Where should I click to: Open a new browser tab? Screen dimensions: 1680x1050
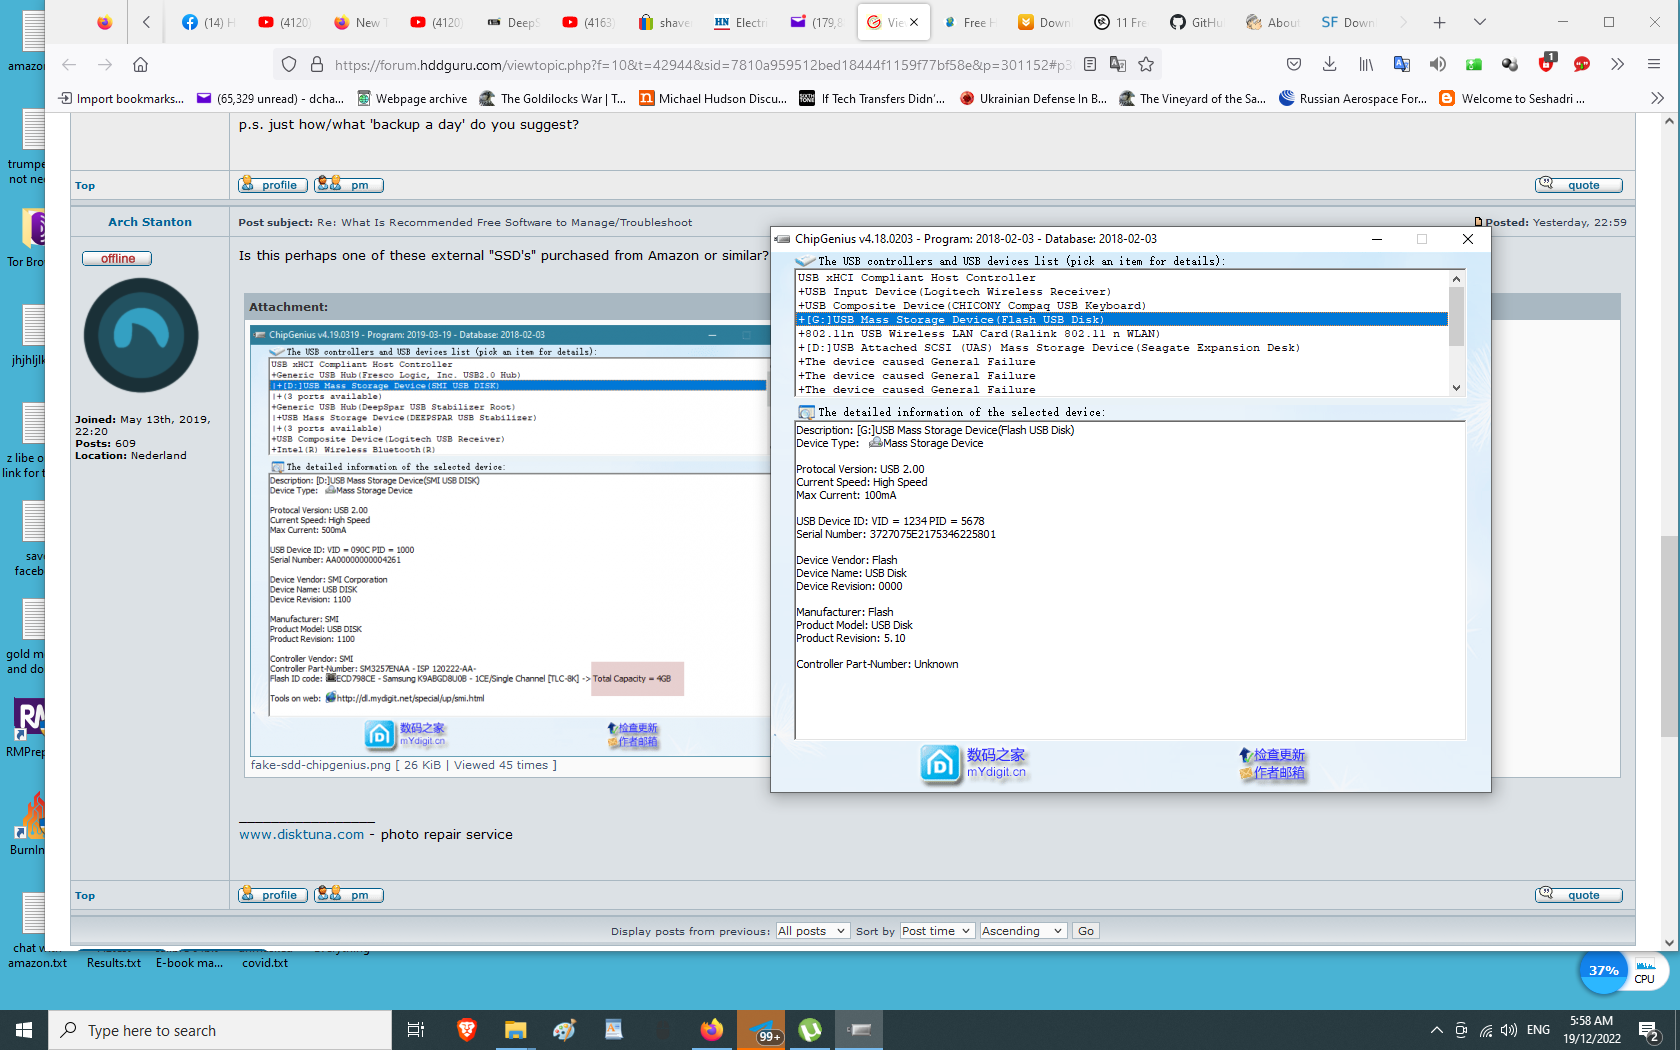[x=1440, y=22]
